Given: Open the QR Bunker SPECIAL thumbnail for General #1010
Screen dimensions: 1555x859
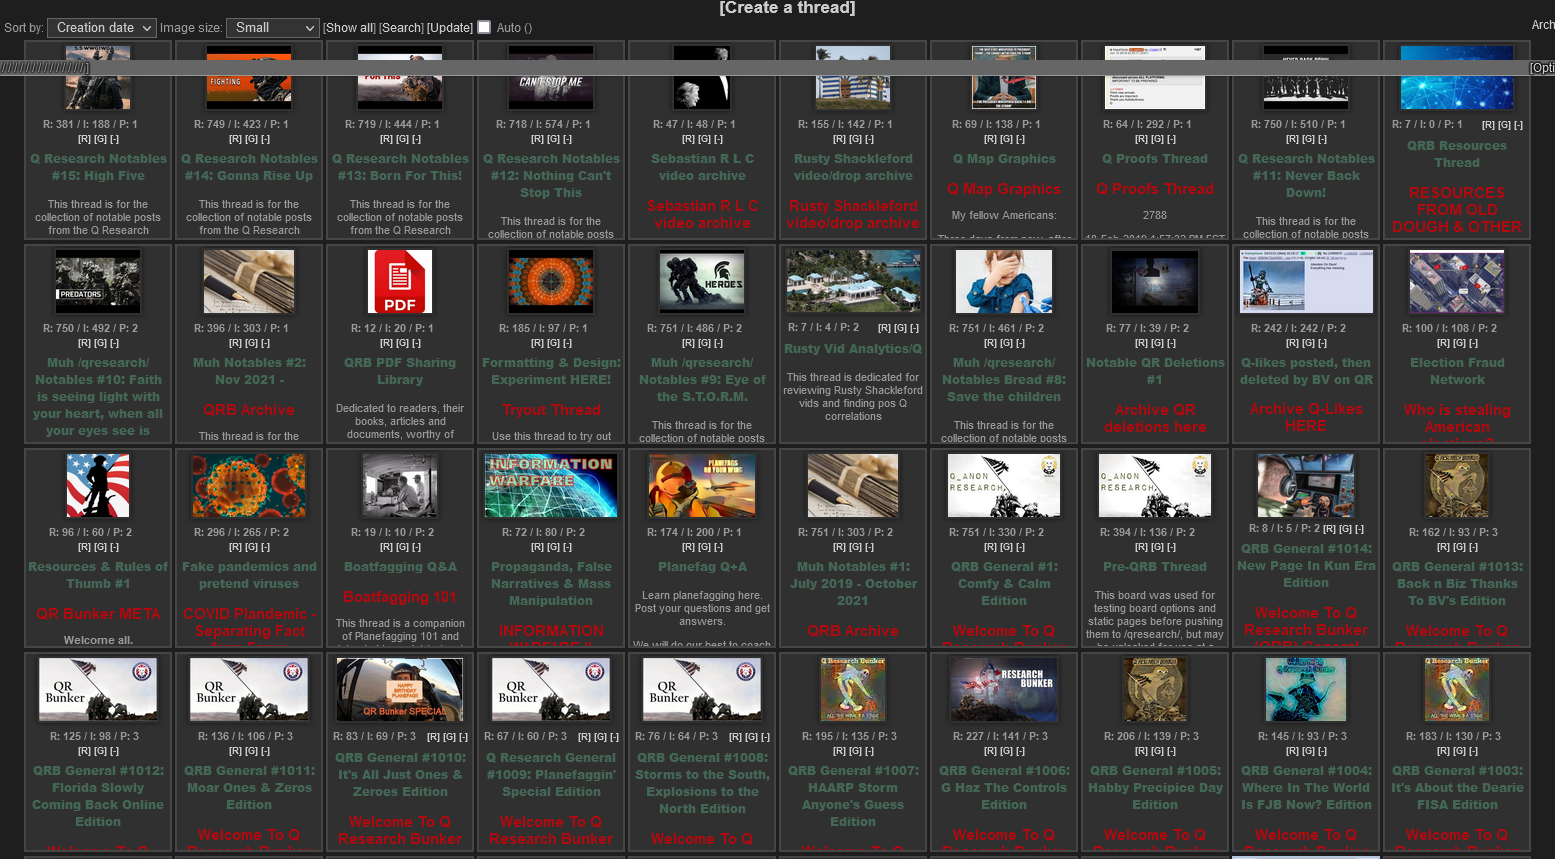Looking at the screenshot, I should [400, 690].
